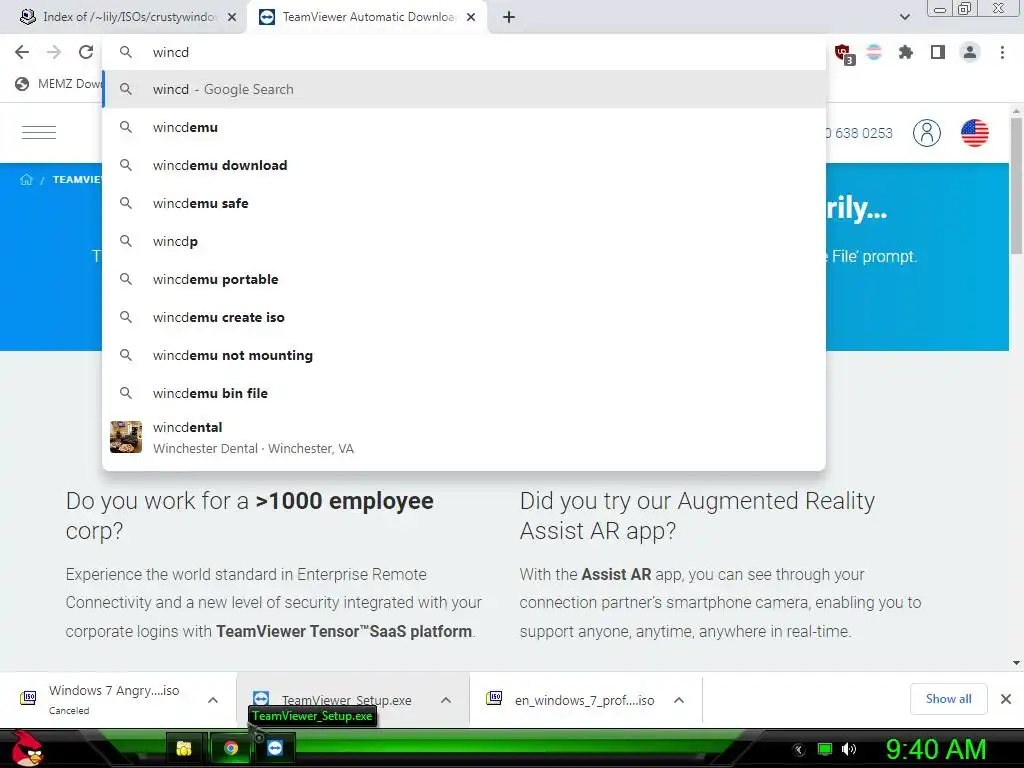Click the 9:40 AM taskbar clock
Image resolution: width=1024 pixels, height=768 pixels.
click(935, 749)
